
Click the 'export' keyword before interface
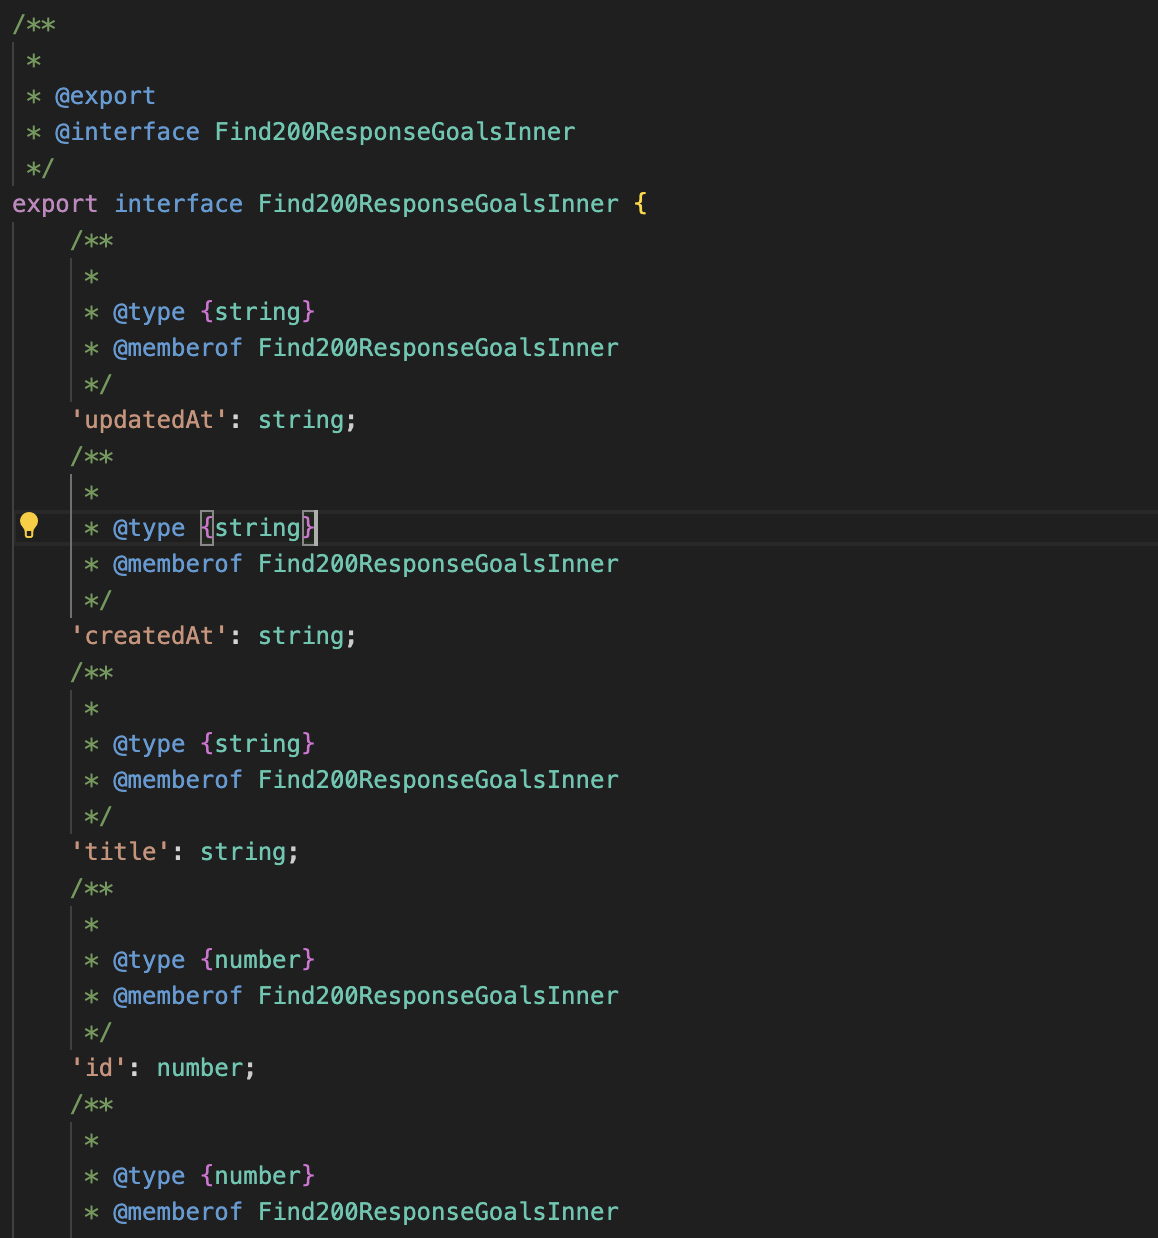coord(55,204)
